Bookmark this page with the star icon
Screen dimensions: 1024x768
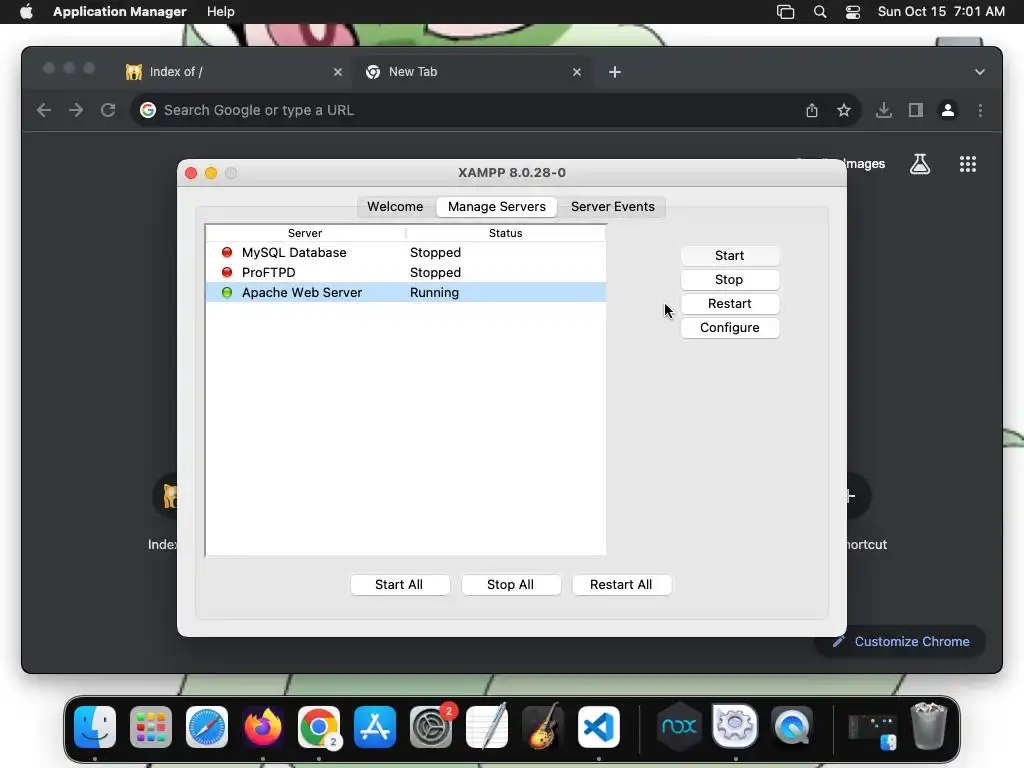[x=844, y=110]
